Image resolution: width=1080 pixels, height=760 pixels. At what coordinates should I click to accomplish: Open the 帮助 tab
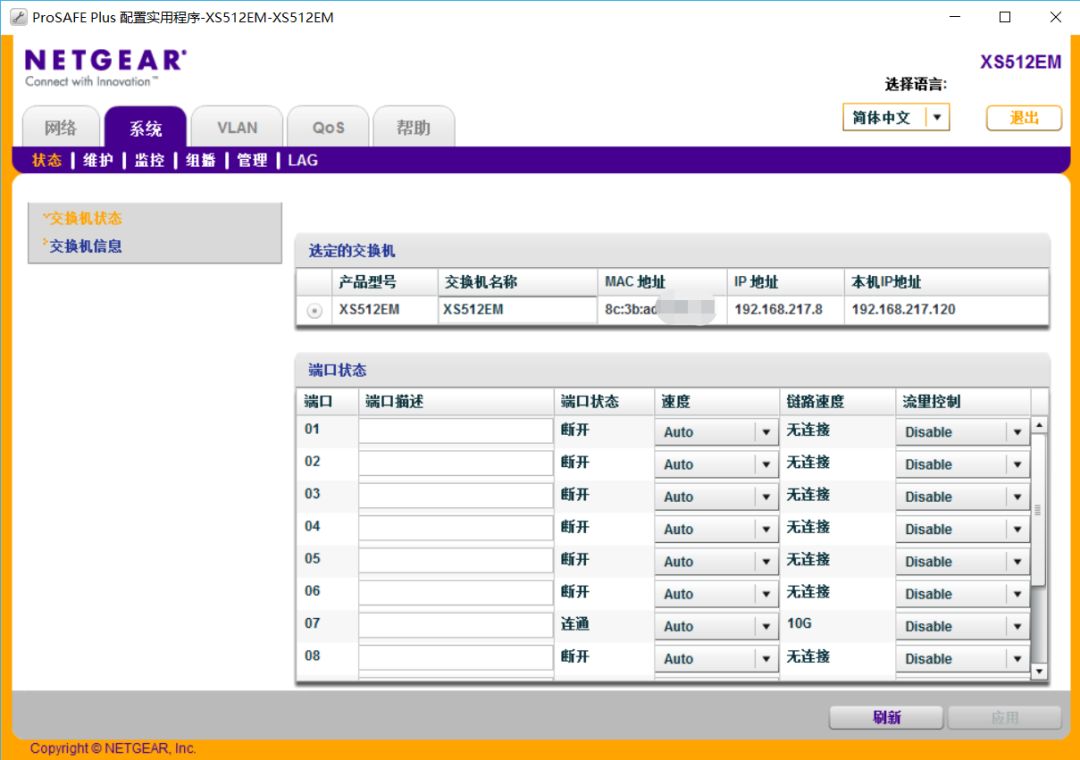coord(413,128)
